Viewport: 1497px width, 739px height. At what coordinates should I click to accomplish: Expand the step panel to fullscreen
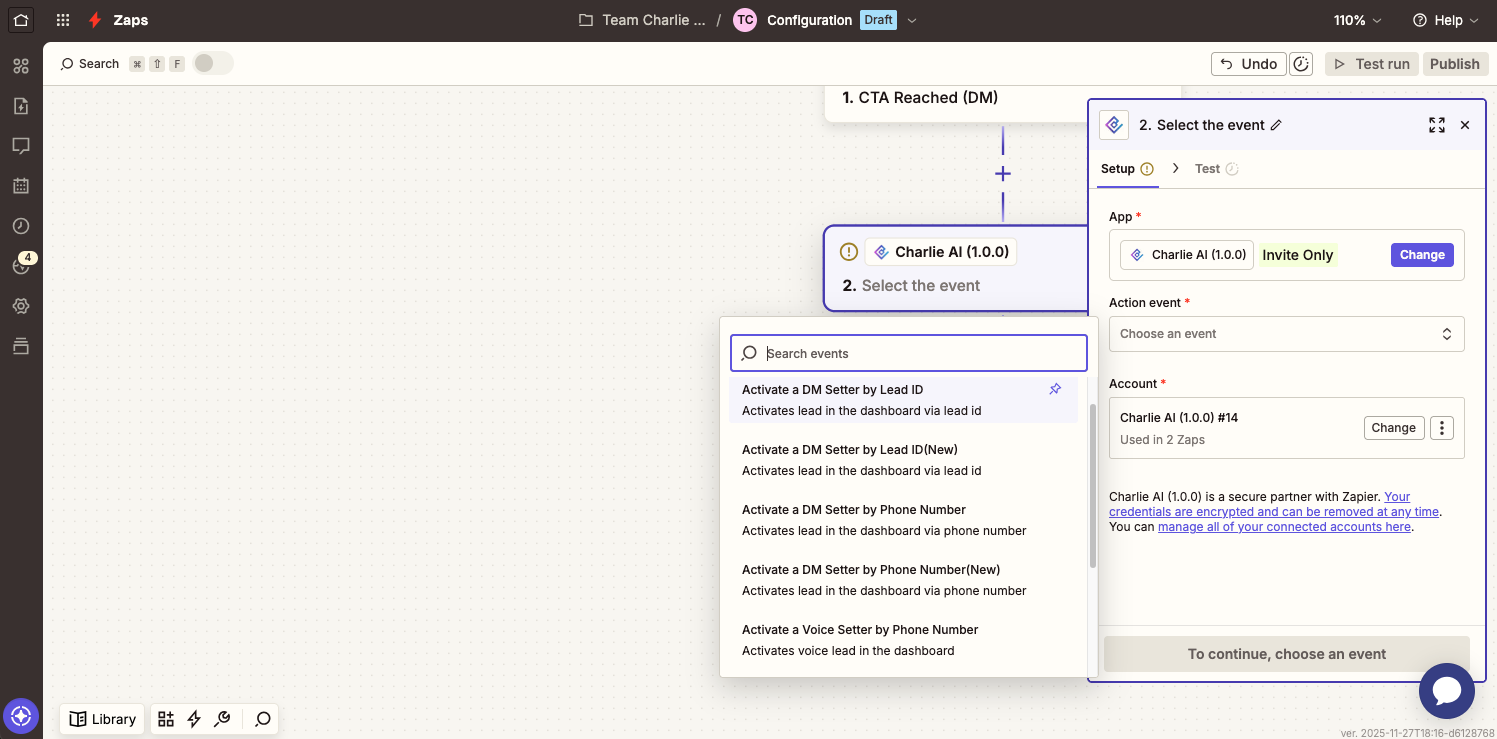[x=1437, y=125]
